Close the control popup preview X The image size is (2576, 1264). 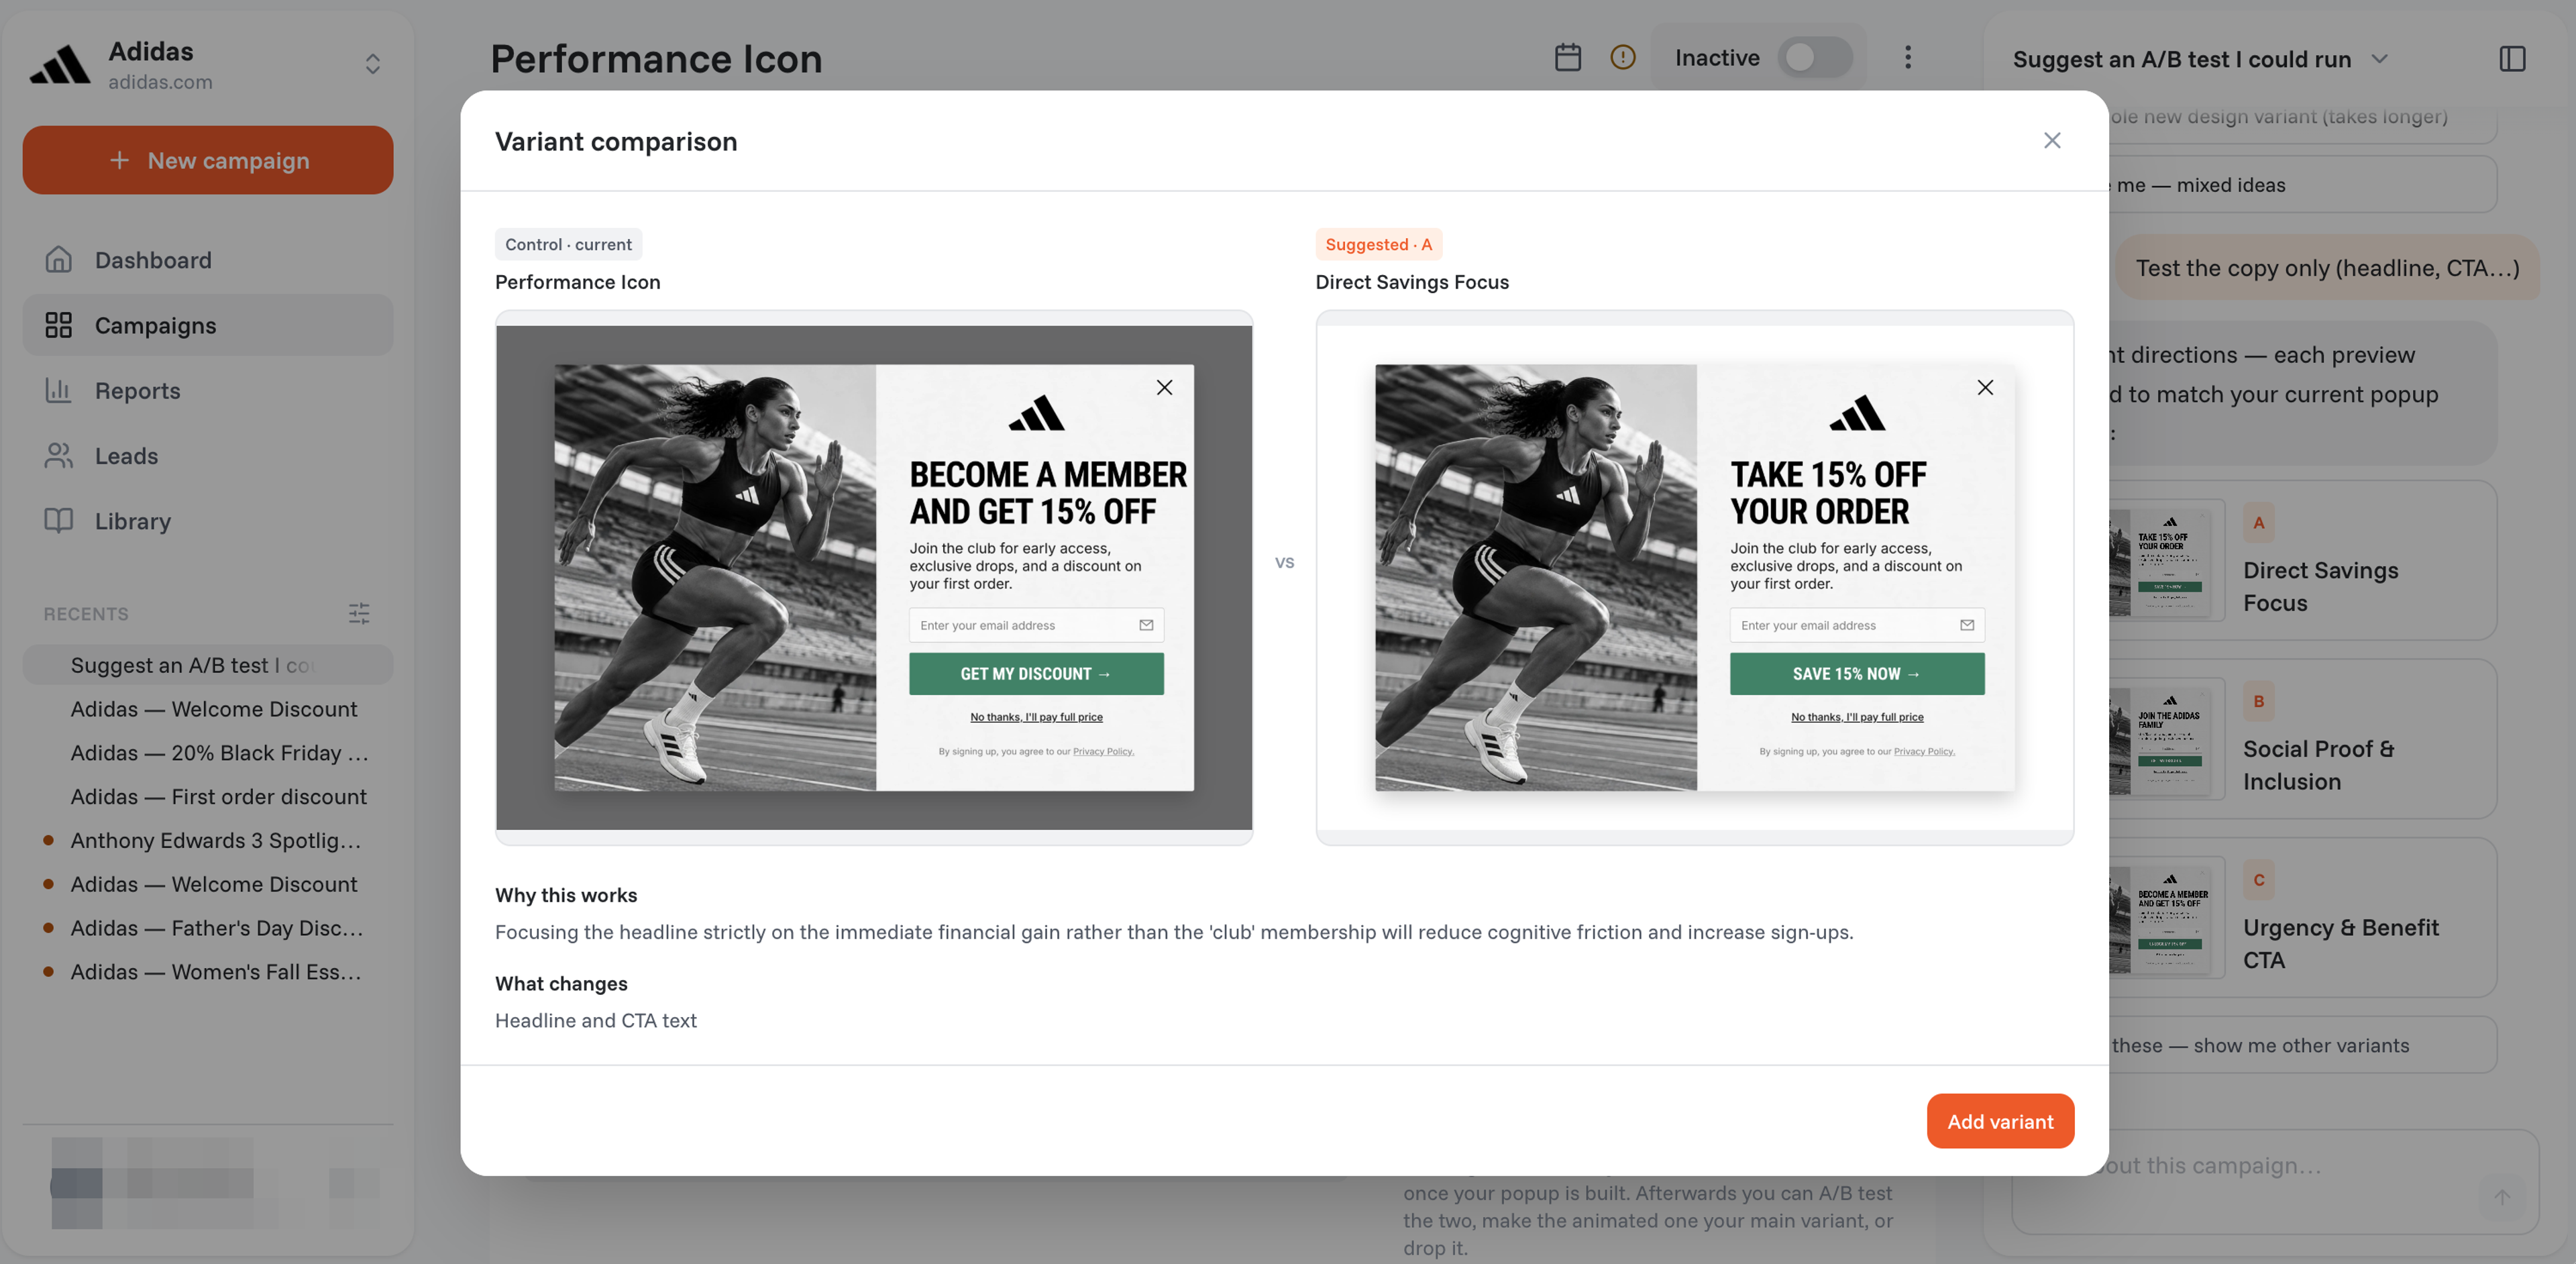[1164, 388]
